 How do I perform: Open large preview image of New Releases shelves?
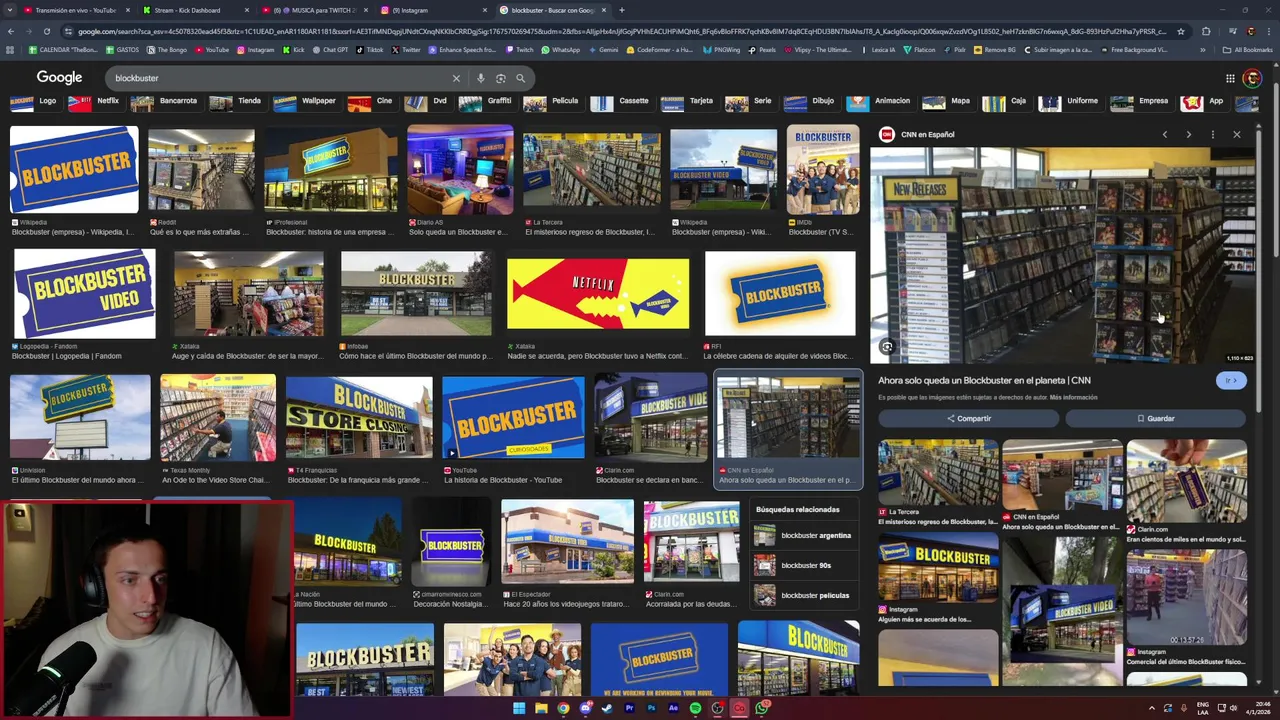1062,256
